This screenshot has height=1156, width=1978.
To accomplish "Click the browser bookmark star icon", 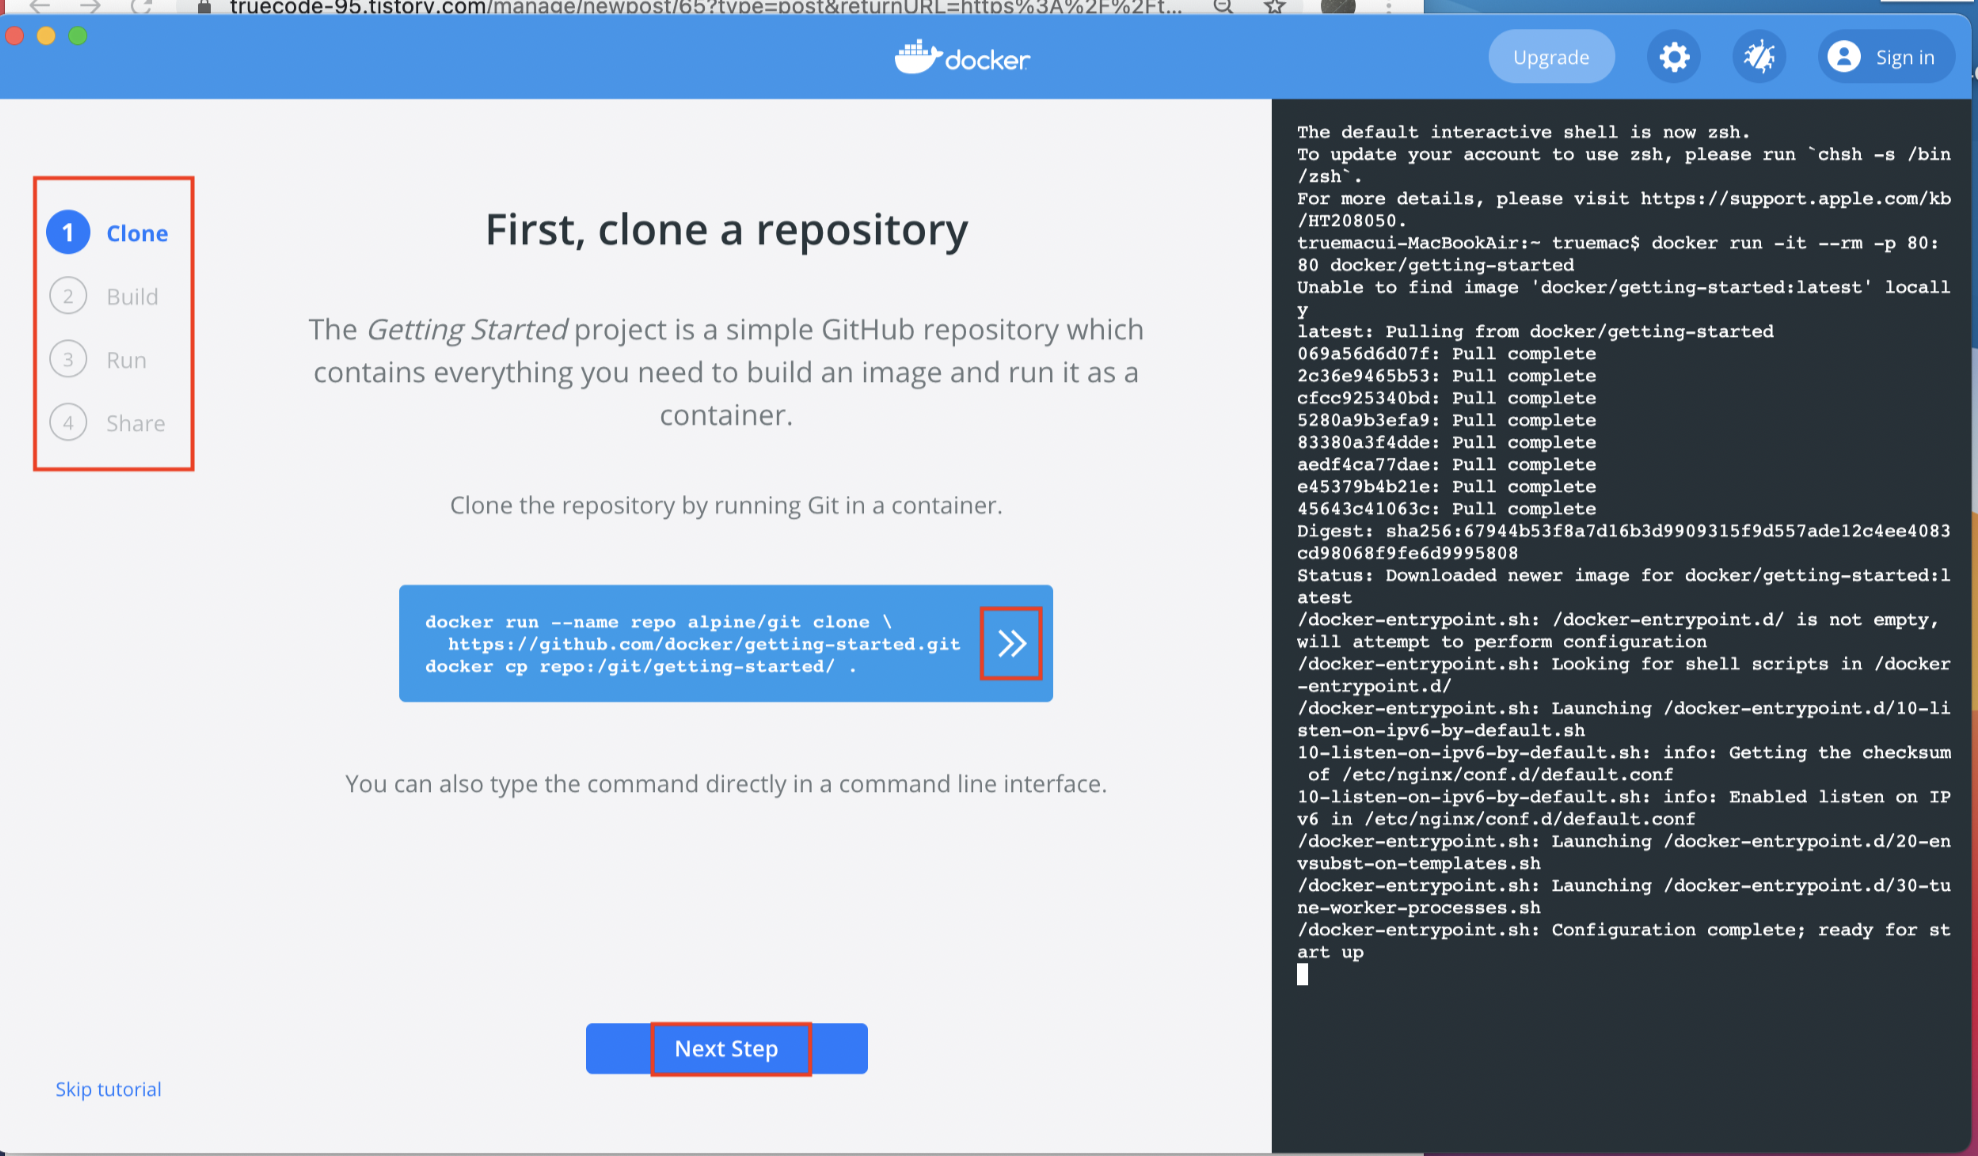I will (1274, 7).
